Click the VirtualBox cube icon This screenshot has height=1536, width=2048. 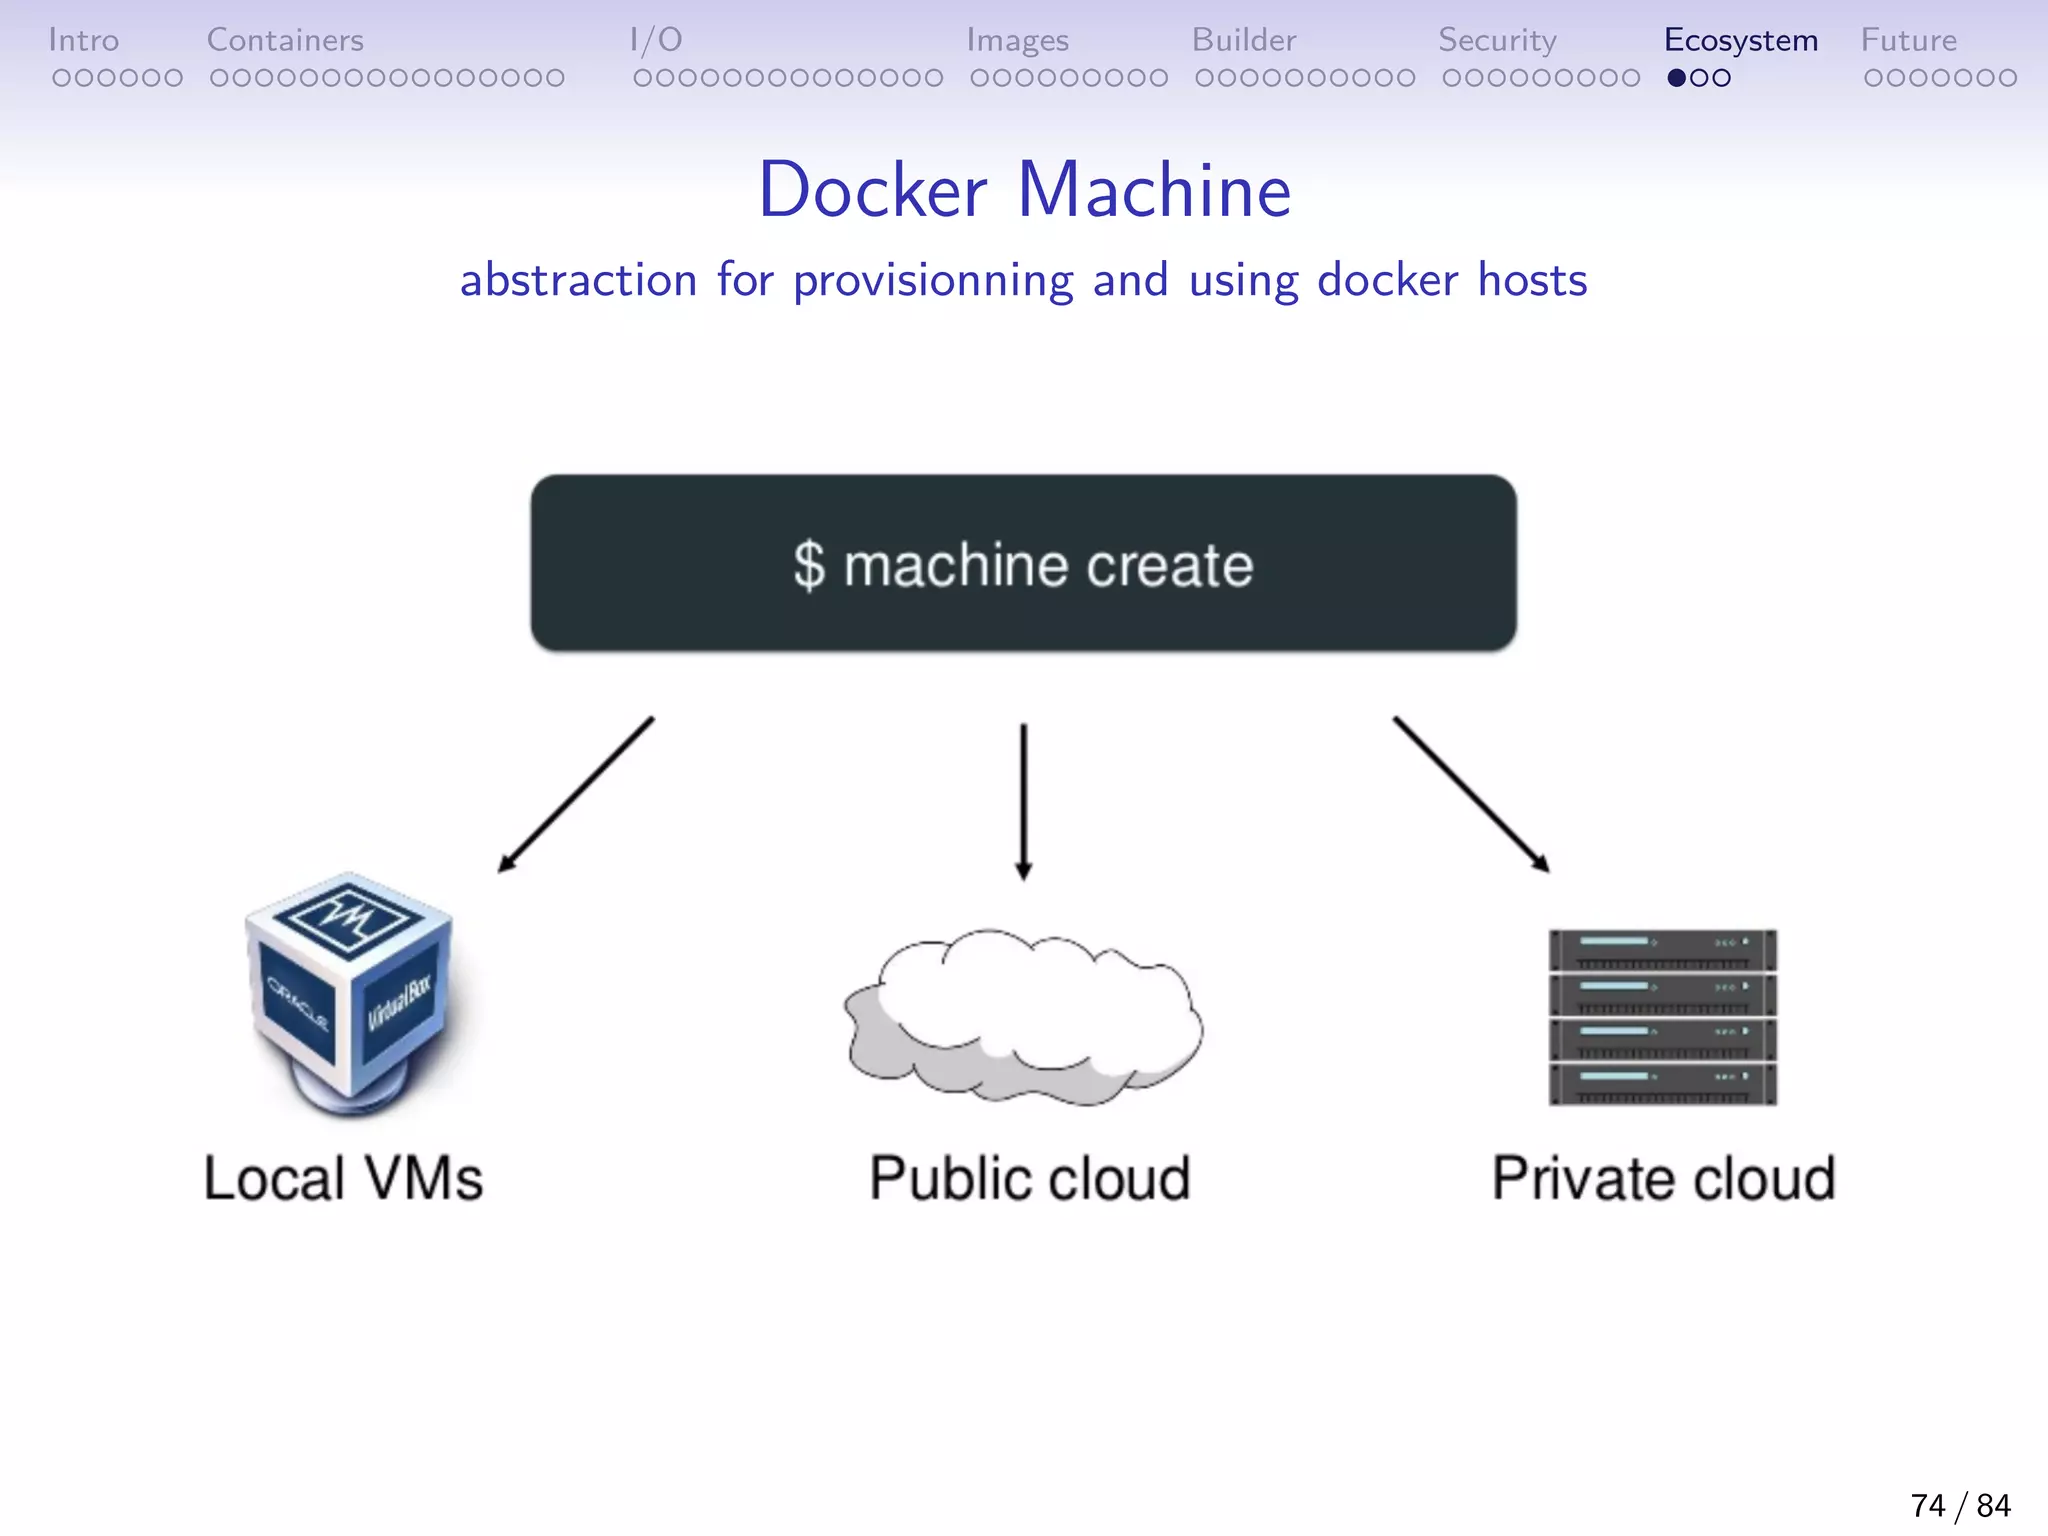(x=348, y=993)
